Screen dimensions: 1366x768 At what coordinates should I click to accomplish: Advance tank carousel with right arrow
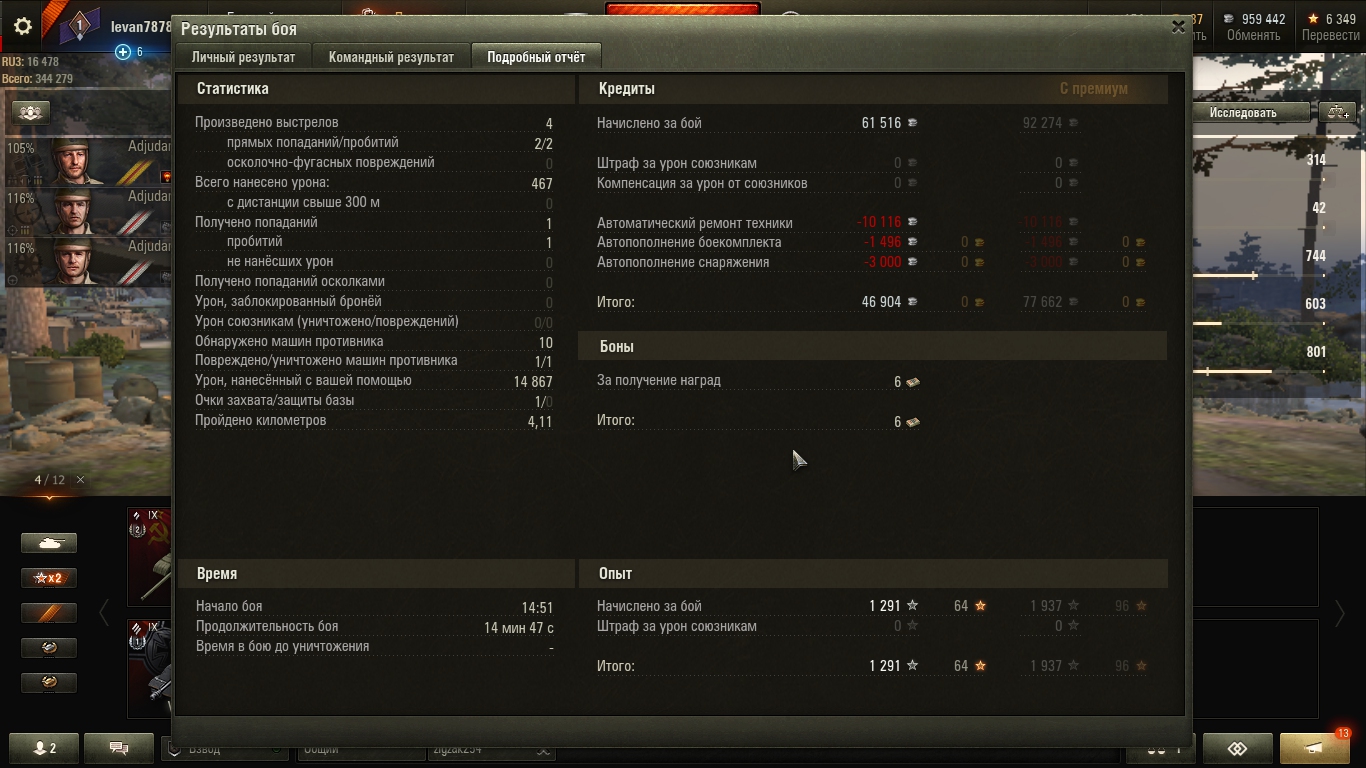pyautogui.click(x=1340, y=613)
